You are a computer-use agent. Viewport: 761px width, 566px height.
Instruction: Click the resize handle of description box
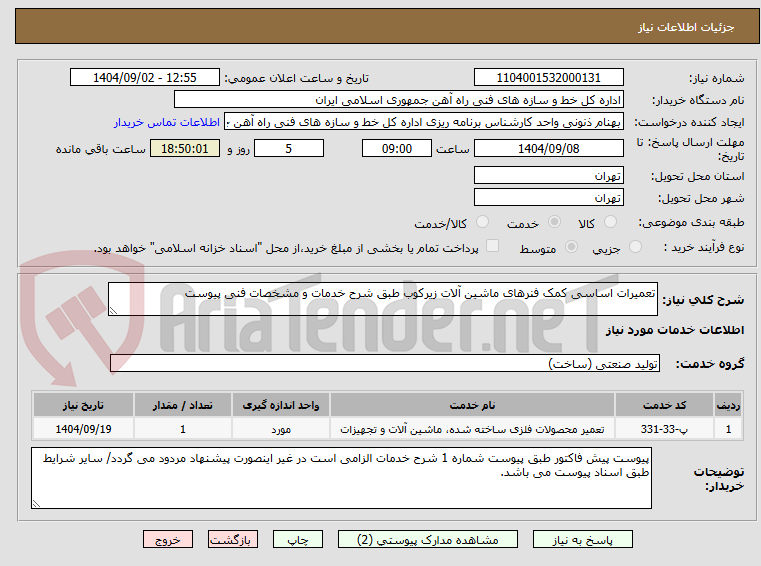pyautogui.click(x=113, y=311)
